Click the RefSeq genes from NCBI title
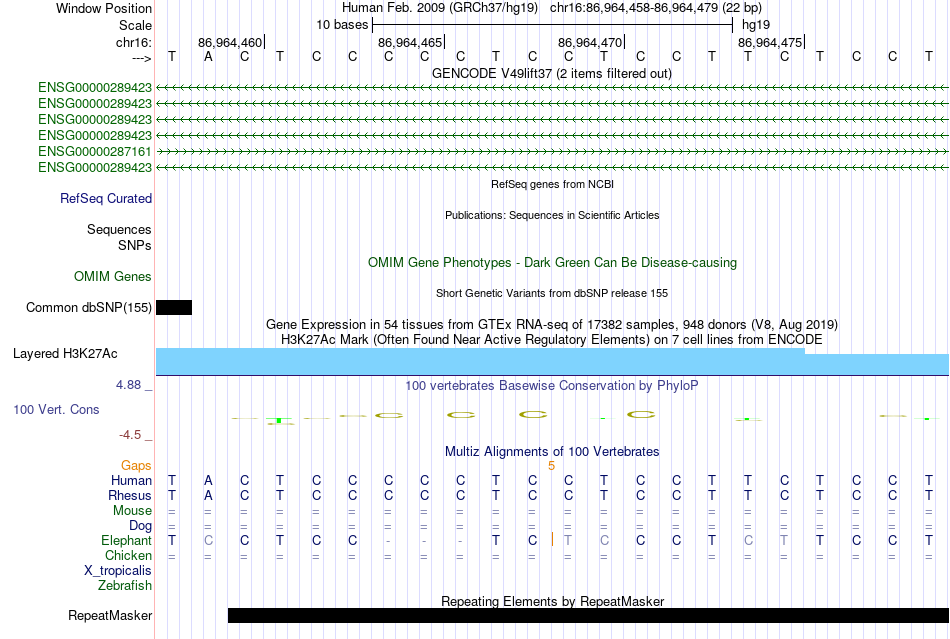950x639 pixels. 552,184
